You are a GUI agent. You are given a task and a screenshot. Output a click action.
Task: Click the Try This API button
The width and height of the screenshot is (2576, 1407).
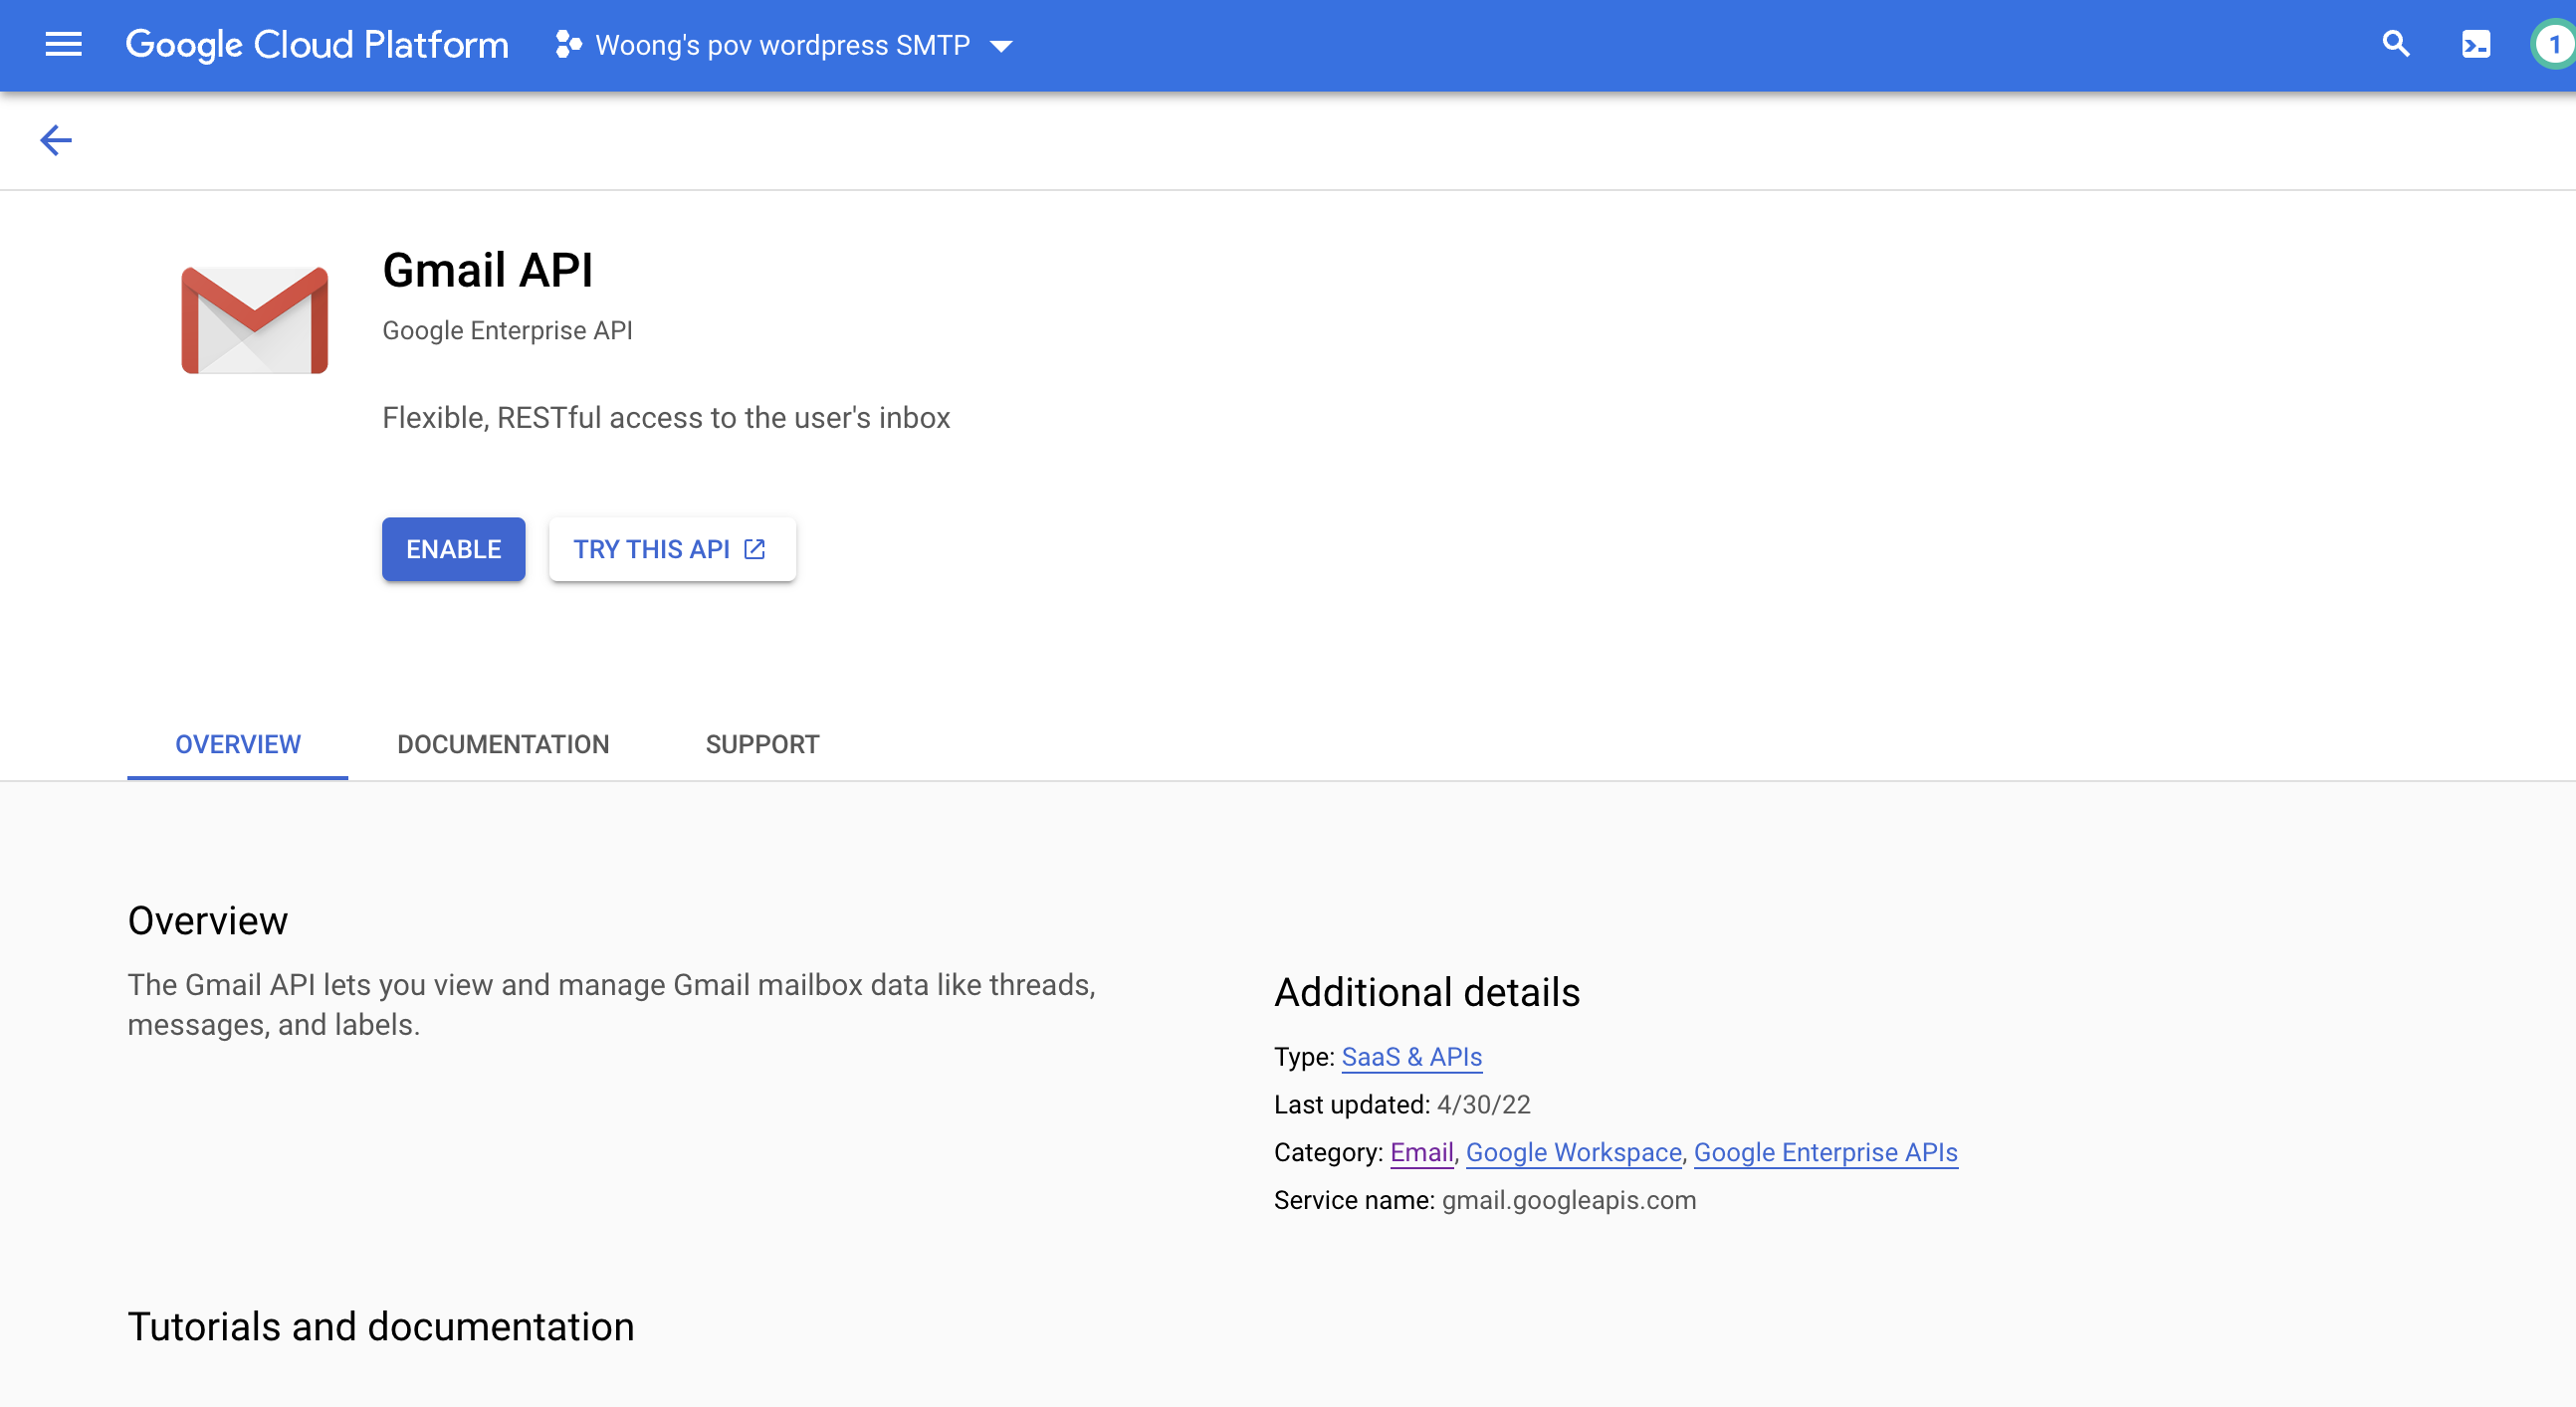coord(651,549)
